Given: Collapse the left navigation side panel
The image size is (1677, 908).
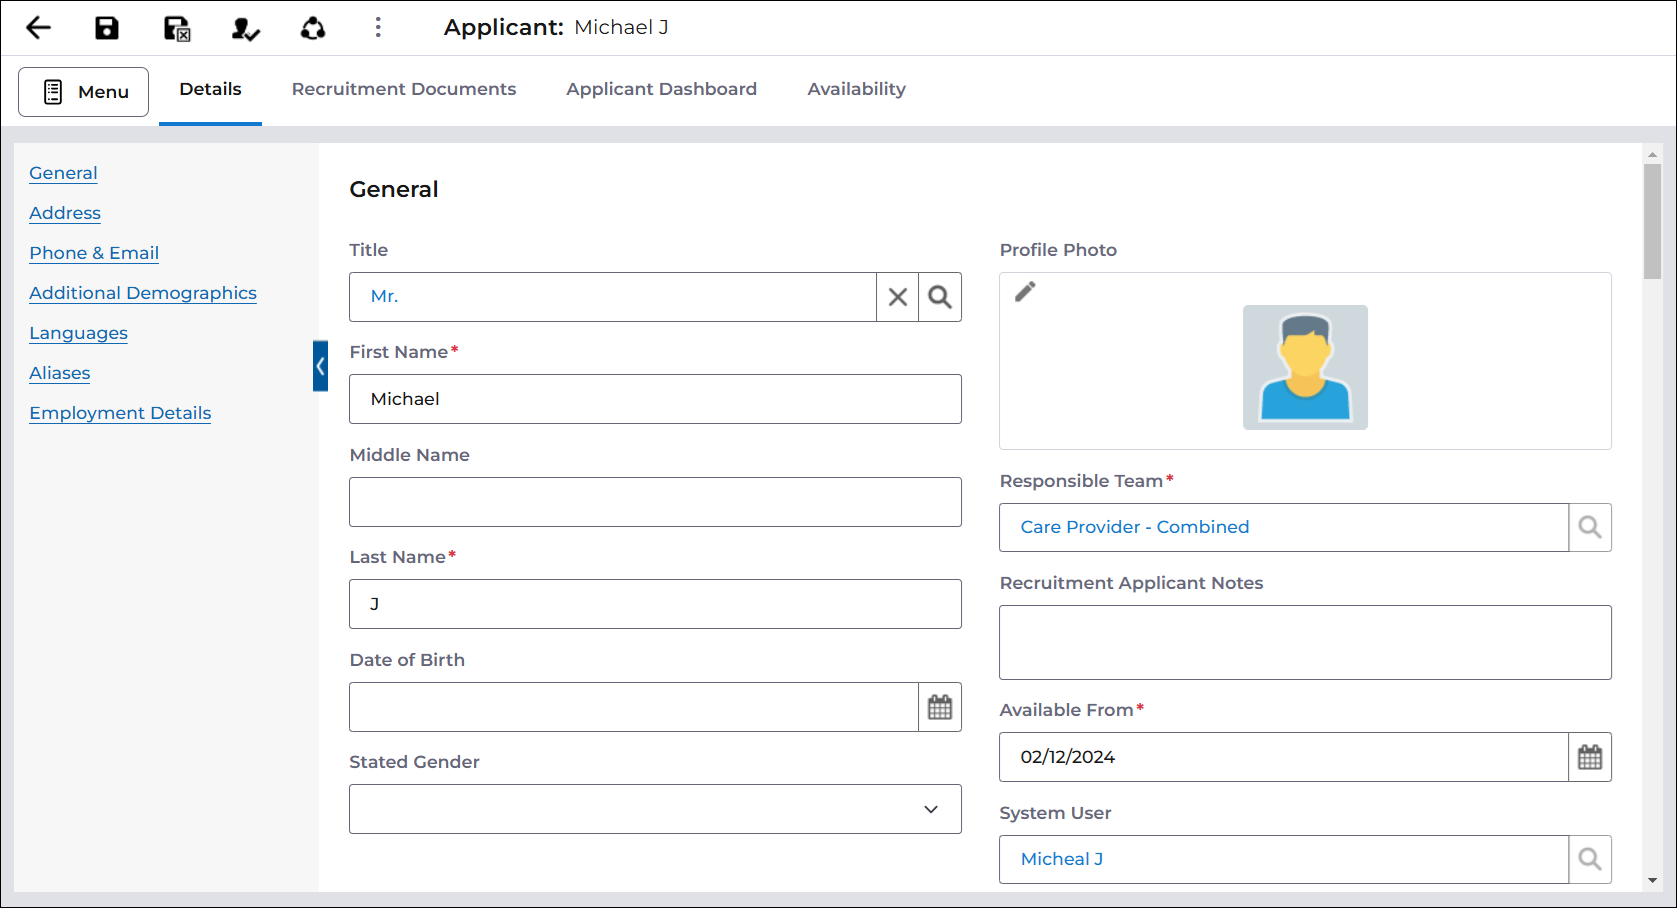Looking at the screenshot, I should click(320, 366).
